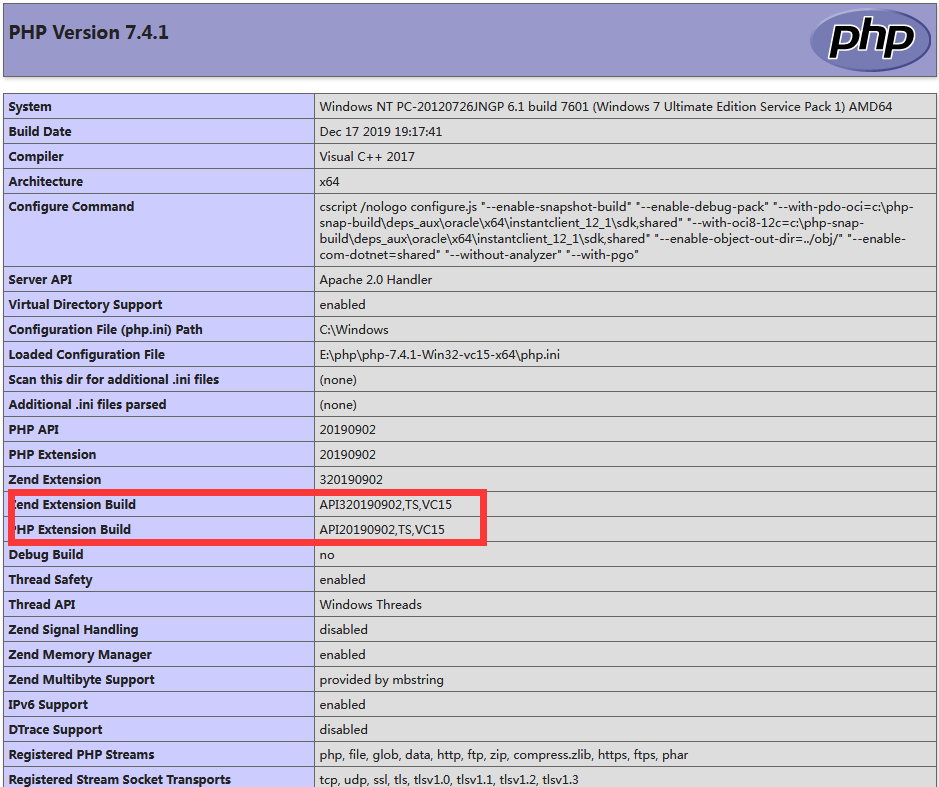Click 'Registered Stream Socket Transports' label
Screen dimensions: 939x787
(120, 779)
